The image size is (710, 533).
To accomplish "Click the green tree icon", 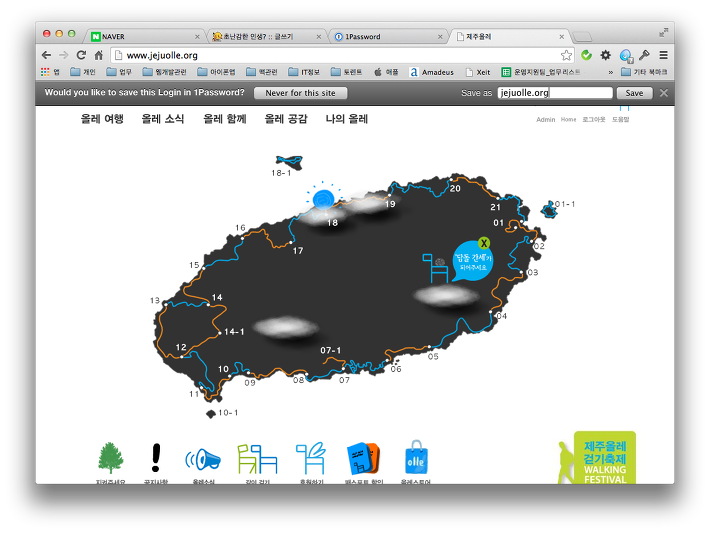I will tap(110, 458).
